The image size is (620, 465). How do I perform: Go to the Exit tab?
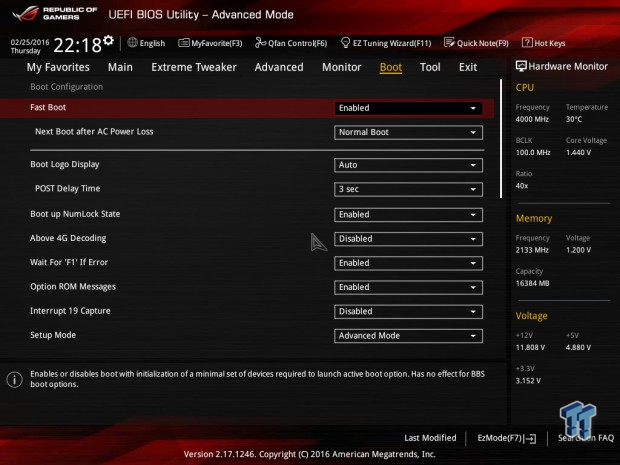[468, 67]
